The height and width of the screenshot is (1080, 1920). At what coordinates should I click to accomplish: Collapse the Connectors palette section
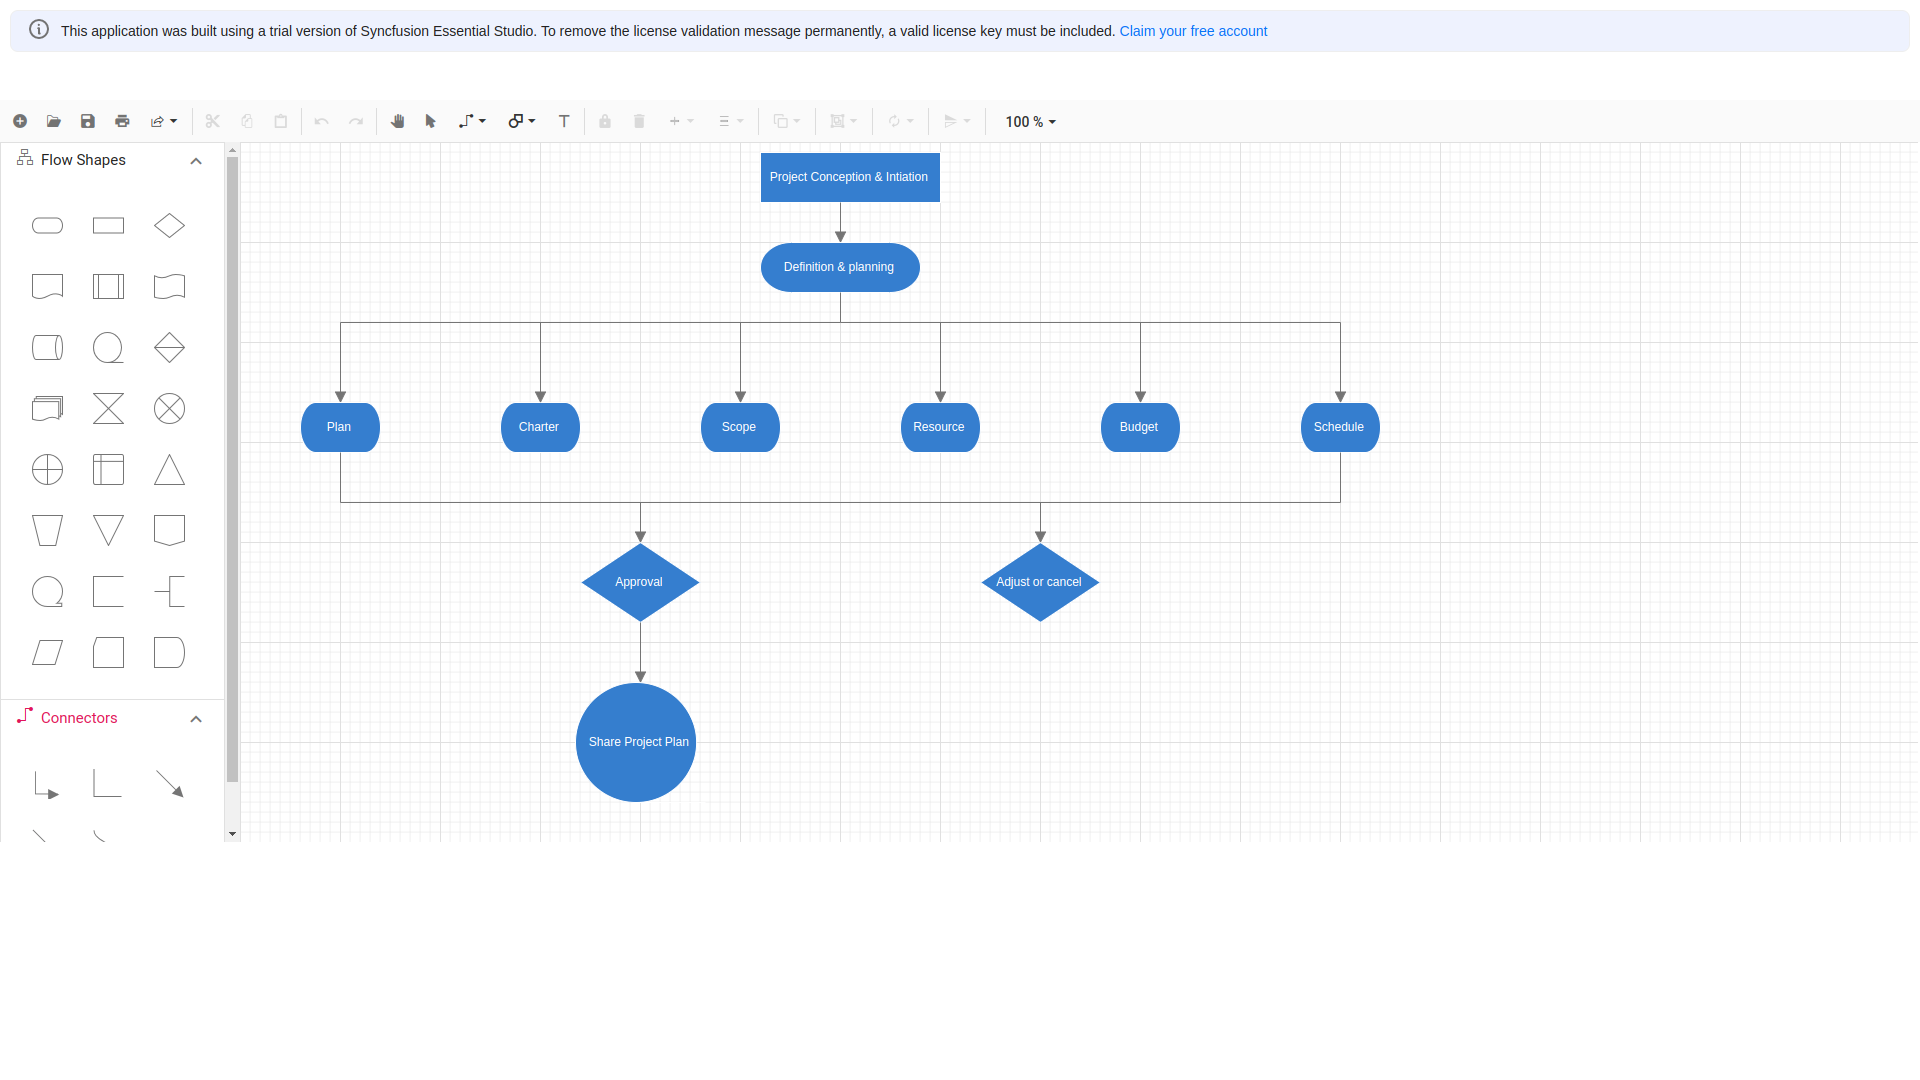(x=196, y=719)
